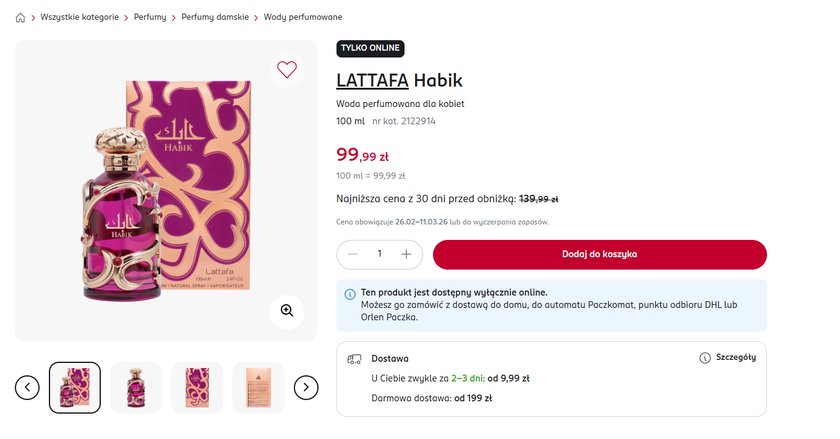840x439 pixels.
Task: Open the Wszystkie kategorie breadcrumb
Action: [79, 18]
